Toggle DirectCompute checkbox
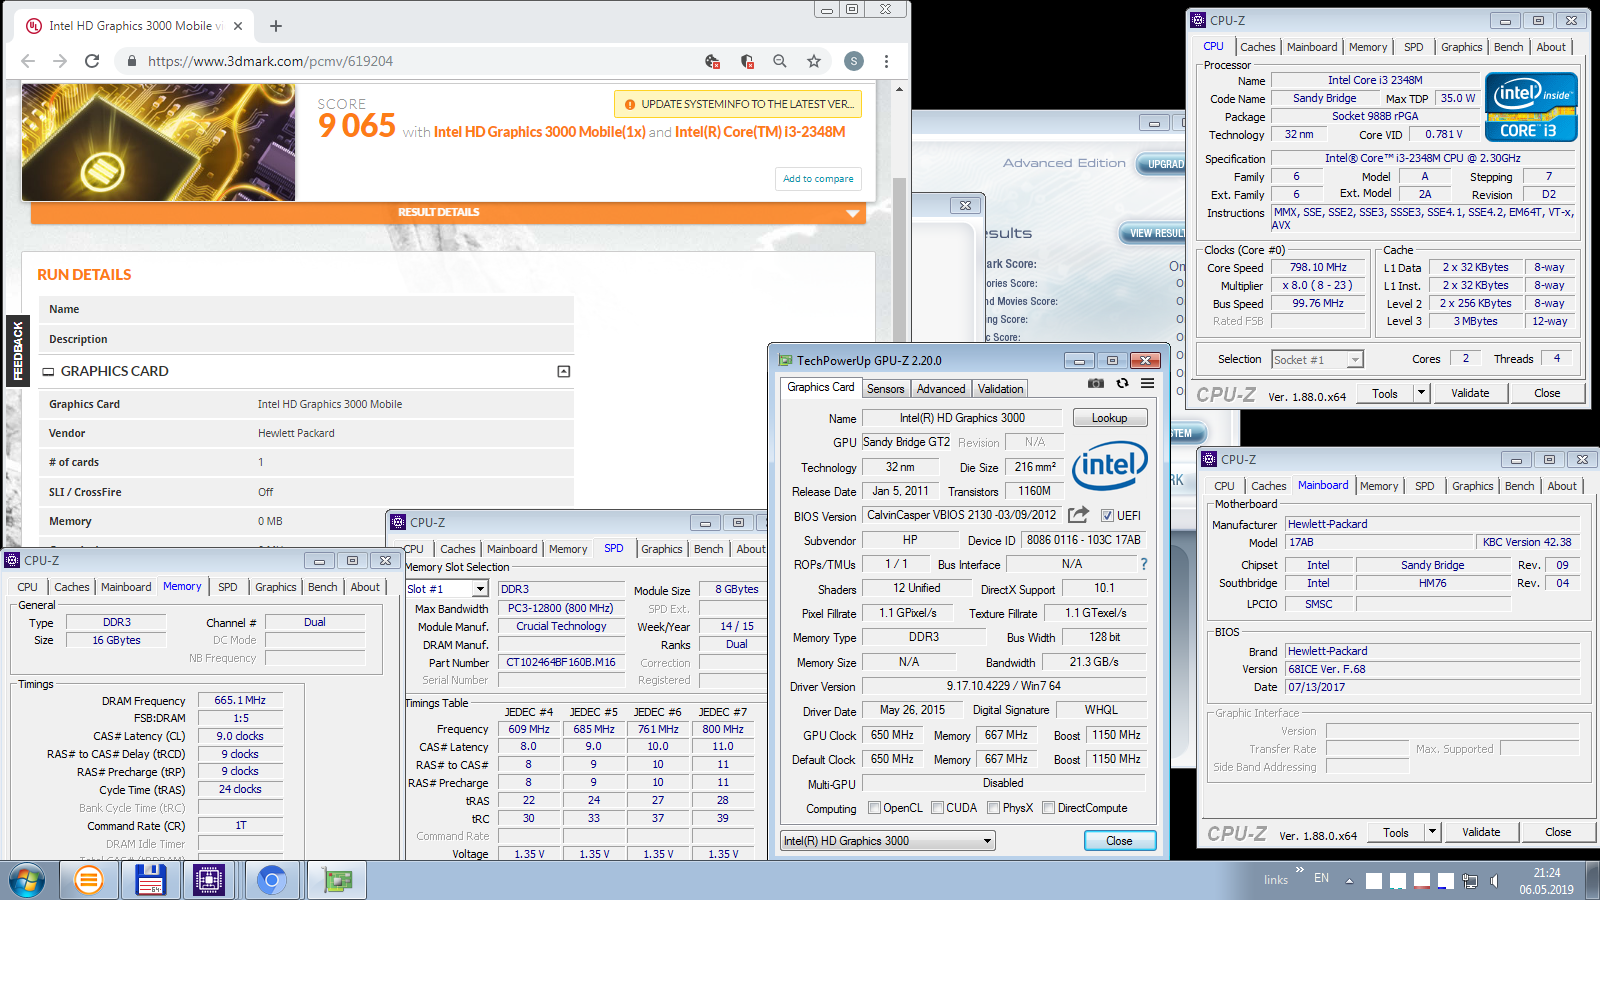The height and width of the screenshot is (993, 1600). point(1048,808)
